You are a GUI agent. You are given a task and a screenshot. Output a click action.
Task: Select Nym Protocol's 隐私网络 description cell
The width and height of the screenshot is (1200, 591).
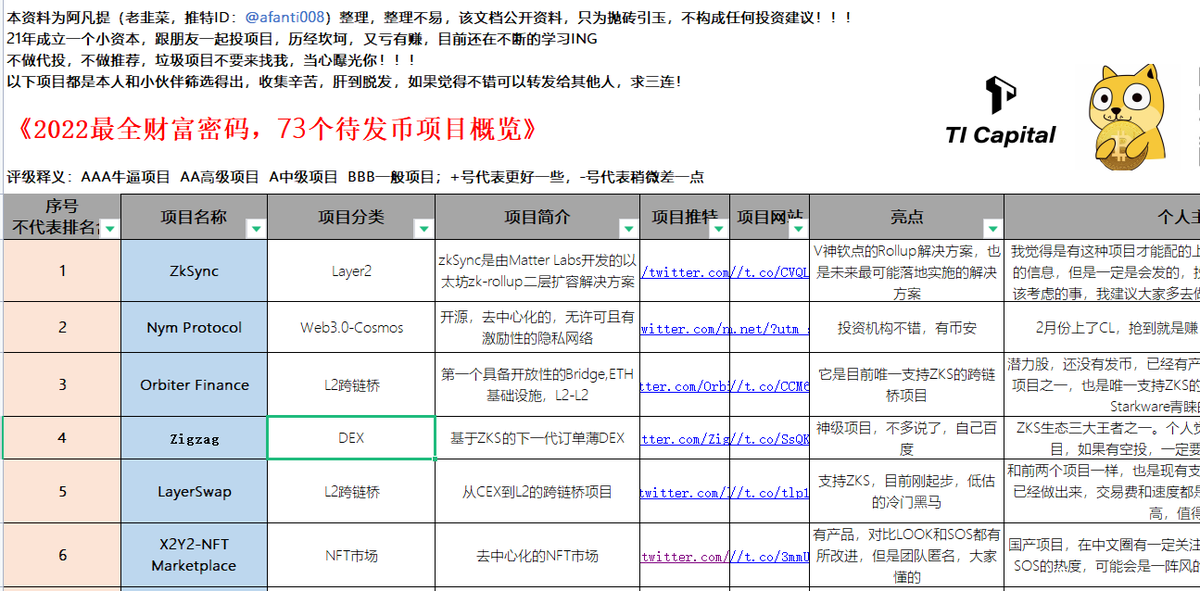tap(537, 327)
